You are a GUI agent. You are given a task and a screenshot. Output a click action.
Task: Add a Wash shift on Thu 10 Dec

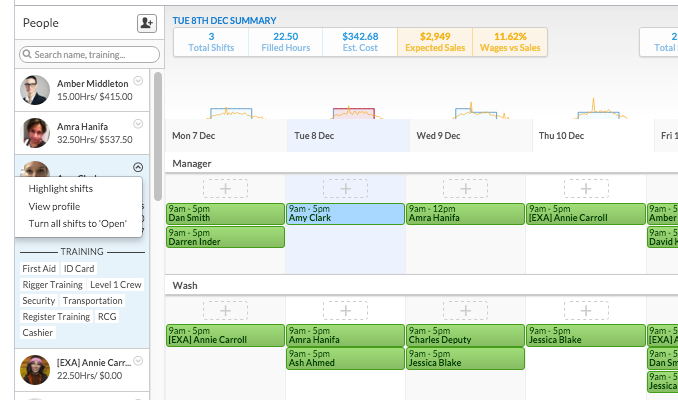585,311
